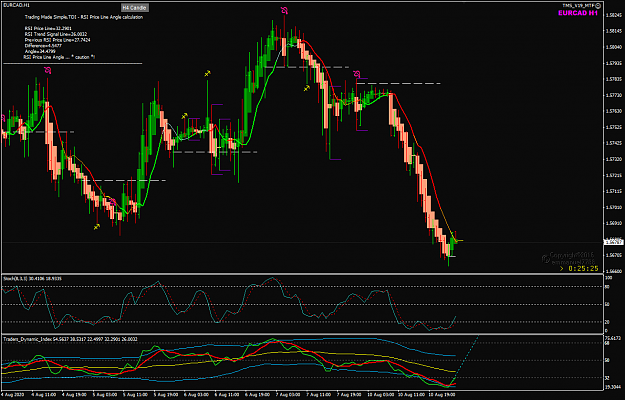Click the 4 Aug 2020 time axis label
This screenshot has width=625, height=400.
coord(11,393)
